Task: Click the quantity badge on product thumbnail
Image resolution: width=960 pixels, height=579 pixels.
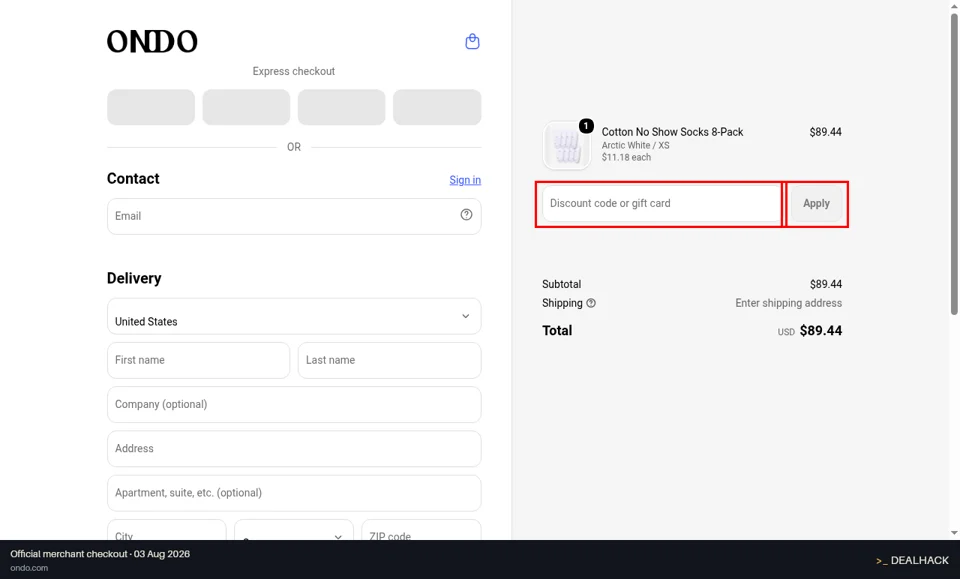Action: click(586, 125)
